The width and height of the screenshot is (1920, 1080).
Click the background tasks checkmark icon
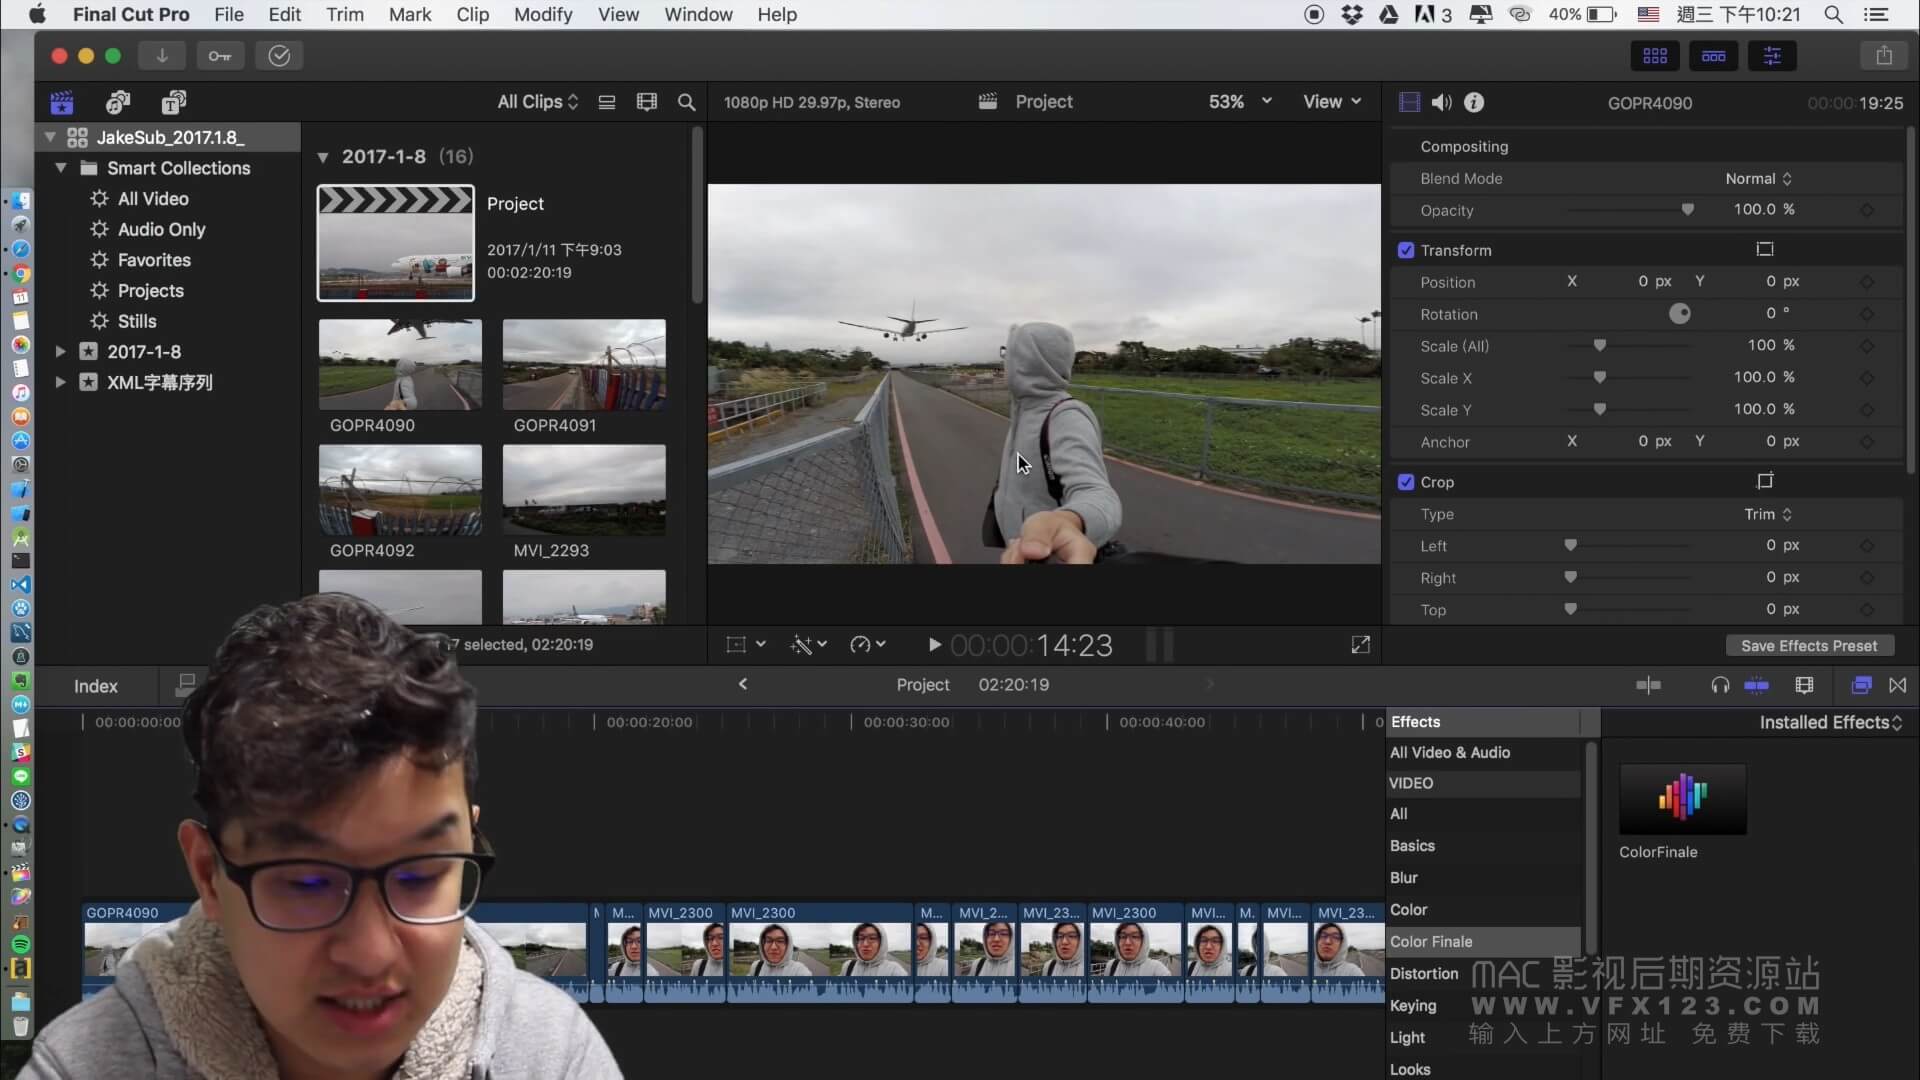(x=279, y=56)
